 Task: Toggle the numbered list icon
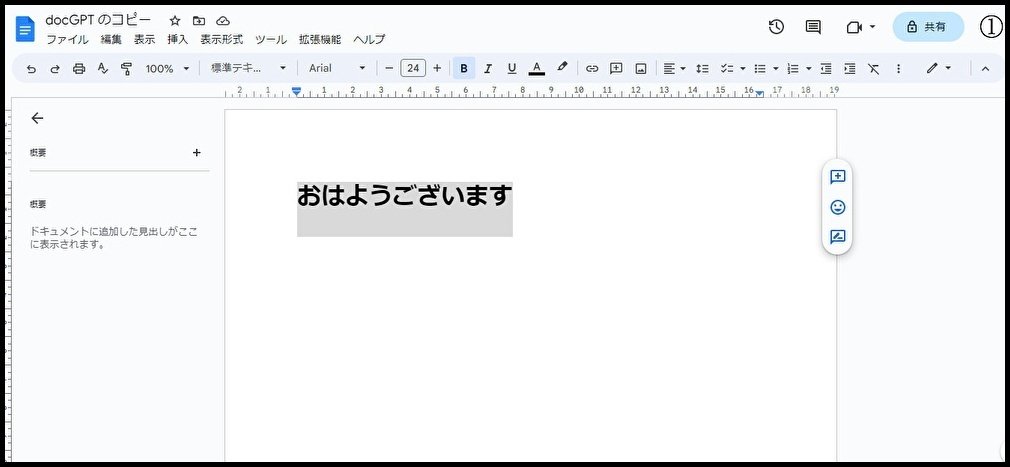point(793,68)
